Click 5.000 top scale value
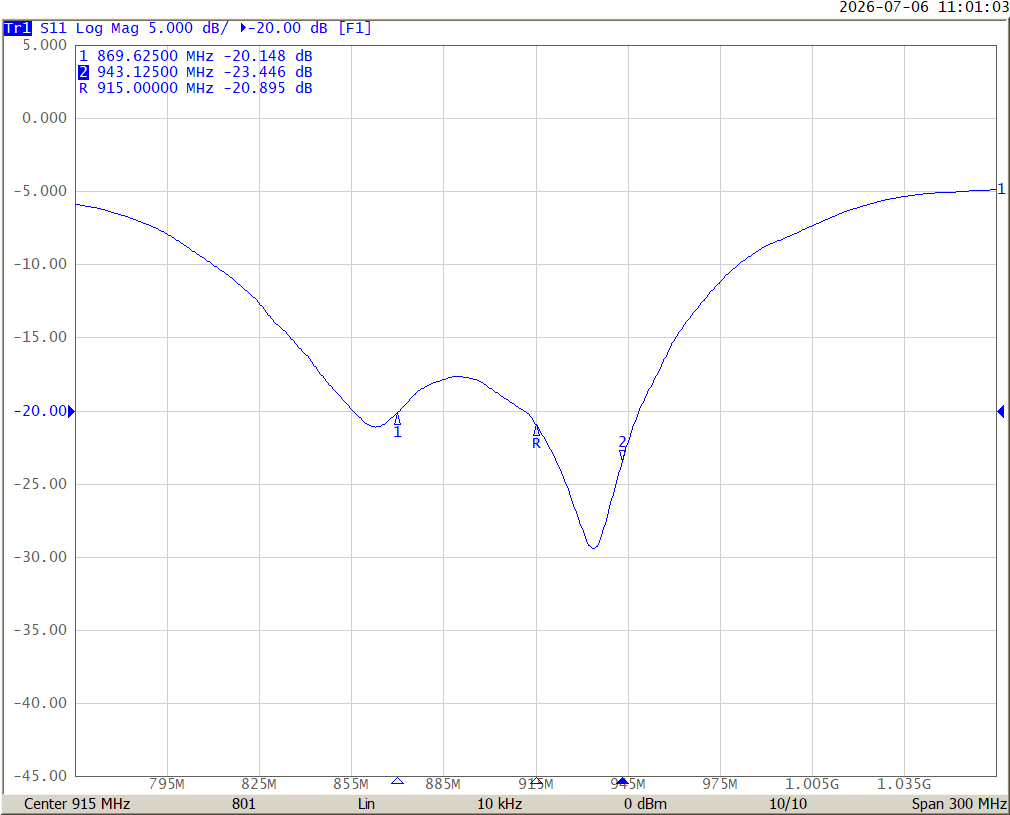Viewport: 1010px width, 815px height. click(44, 45)
